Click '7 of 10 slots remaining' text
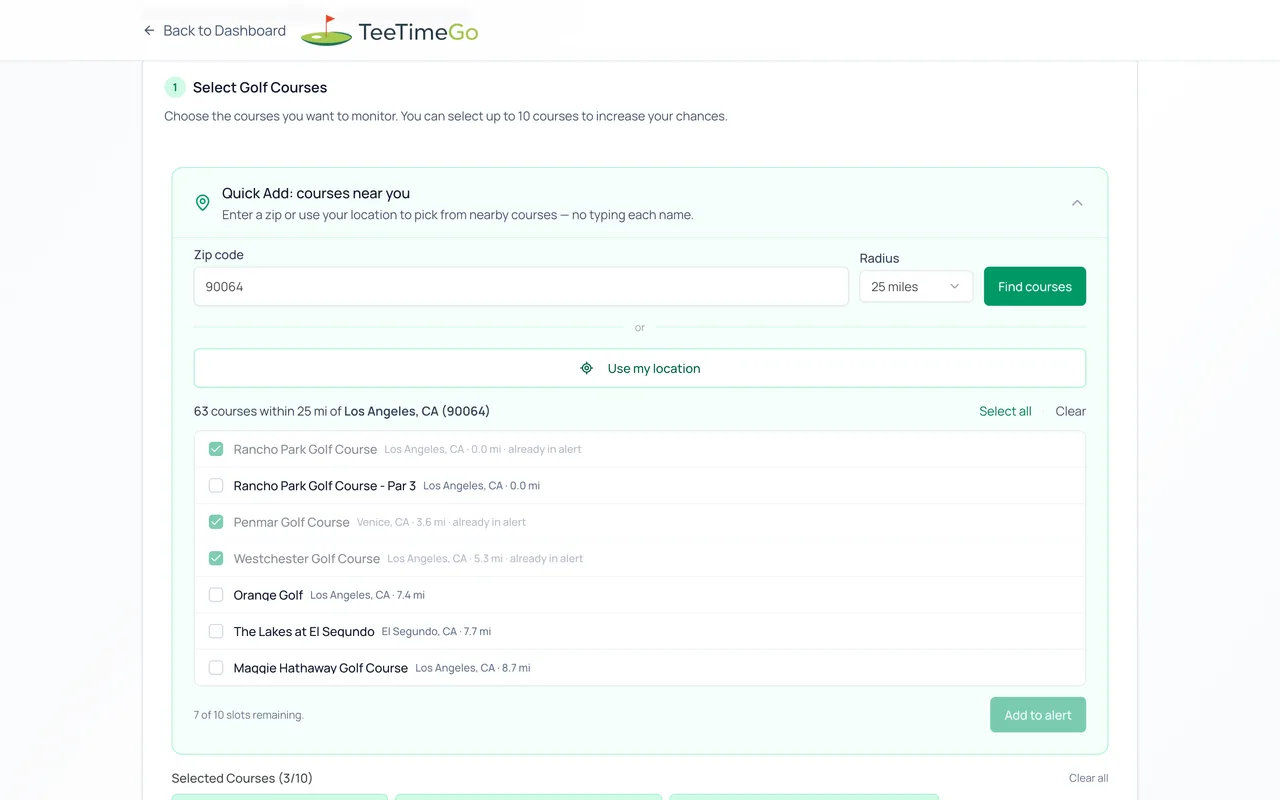This screenshot has height=800, width=1280. 249,715
